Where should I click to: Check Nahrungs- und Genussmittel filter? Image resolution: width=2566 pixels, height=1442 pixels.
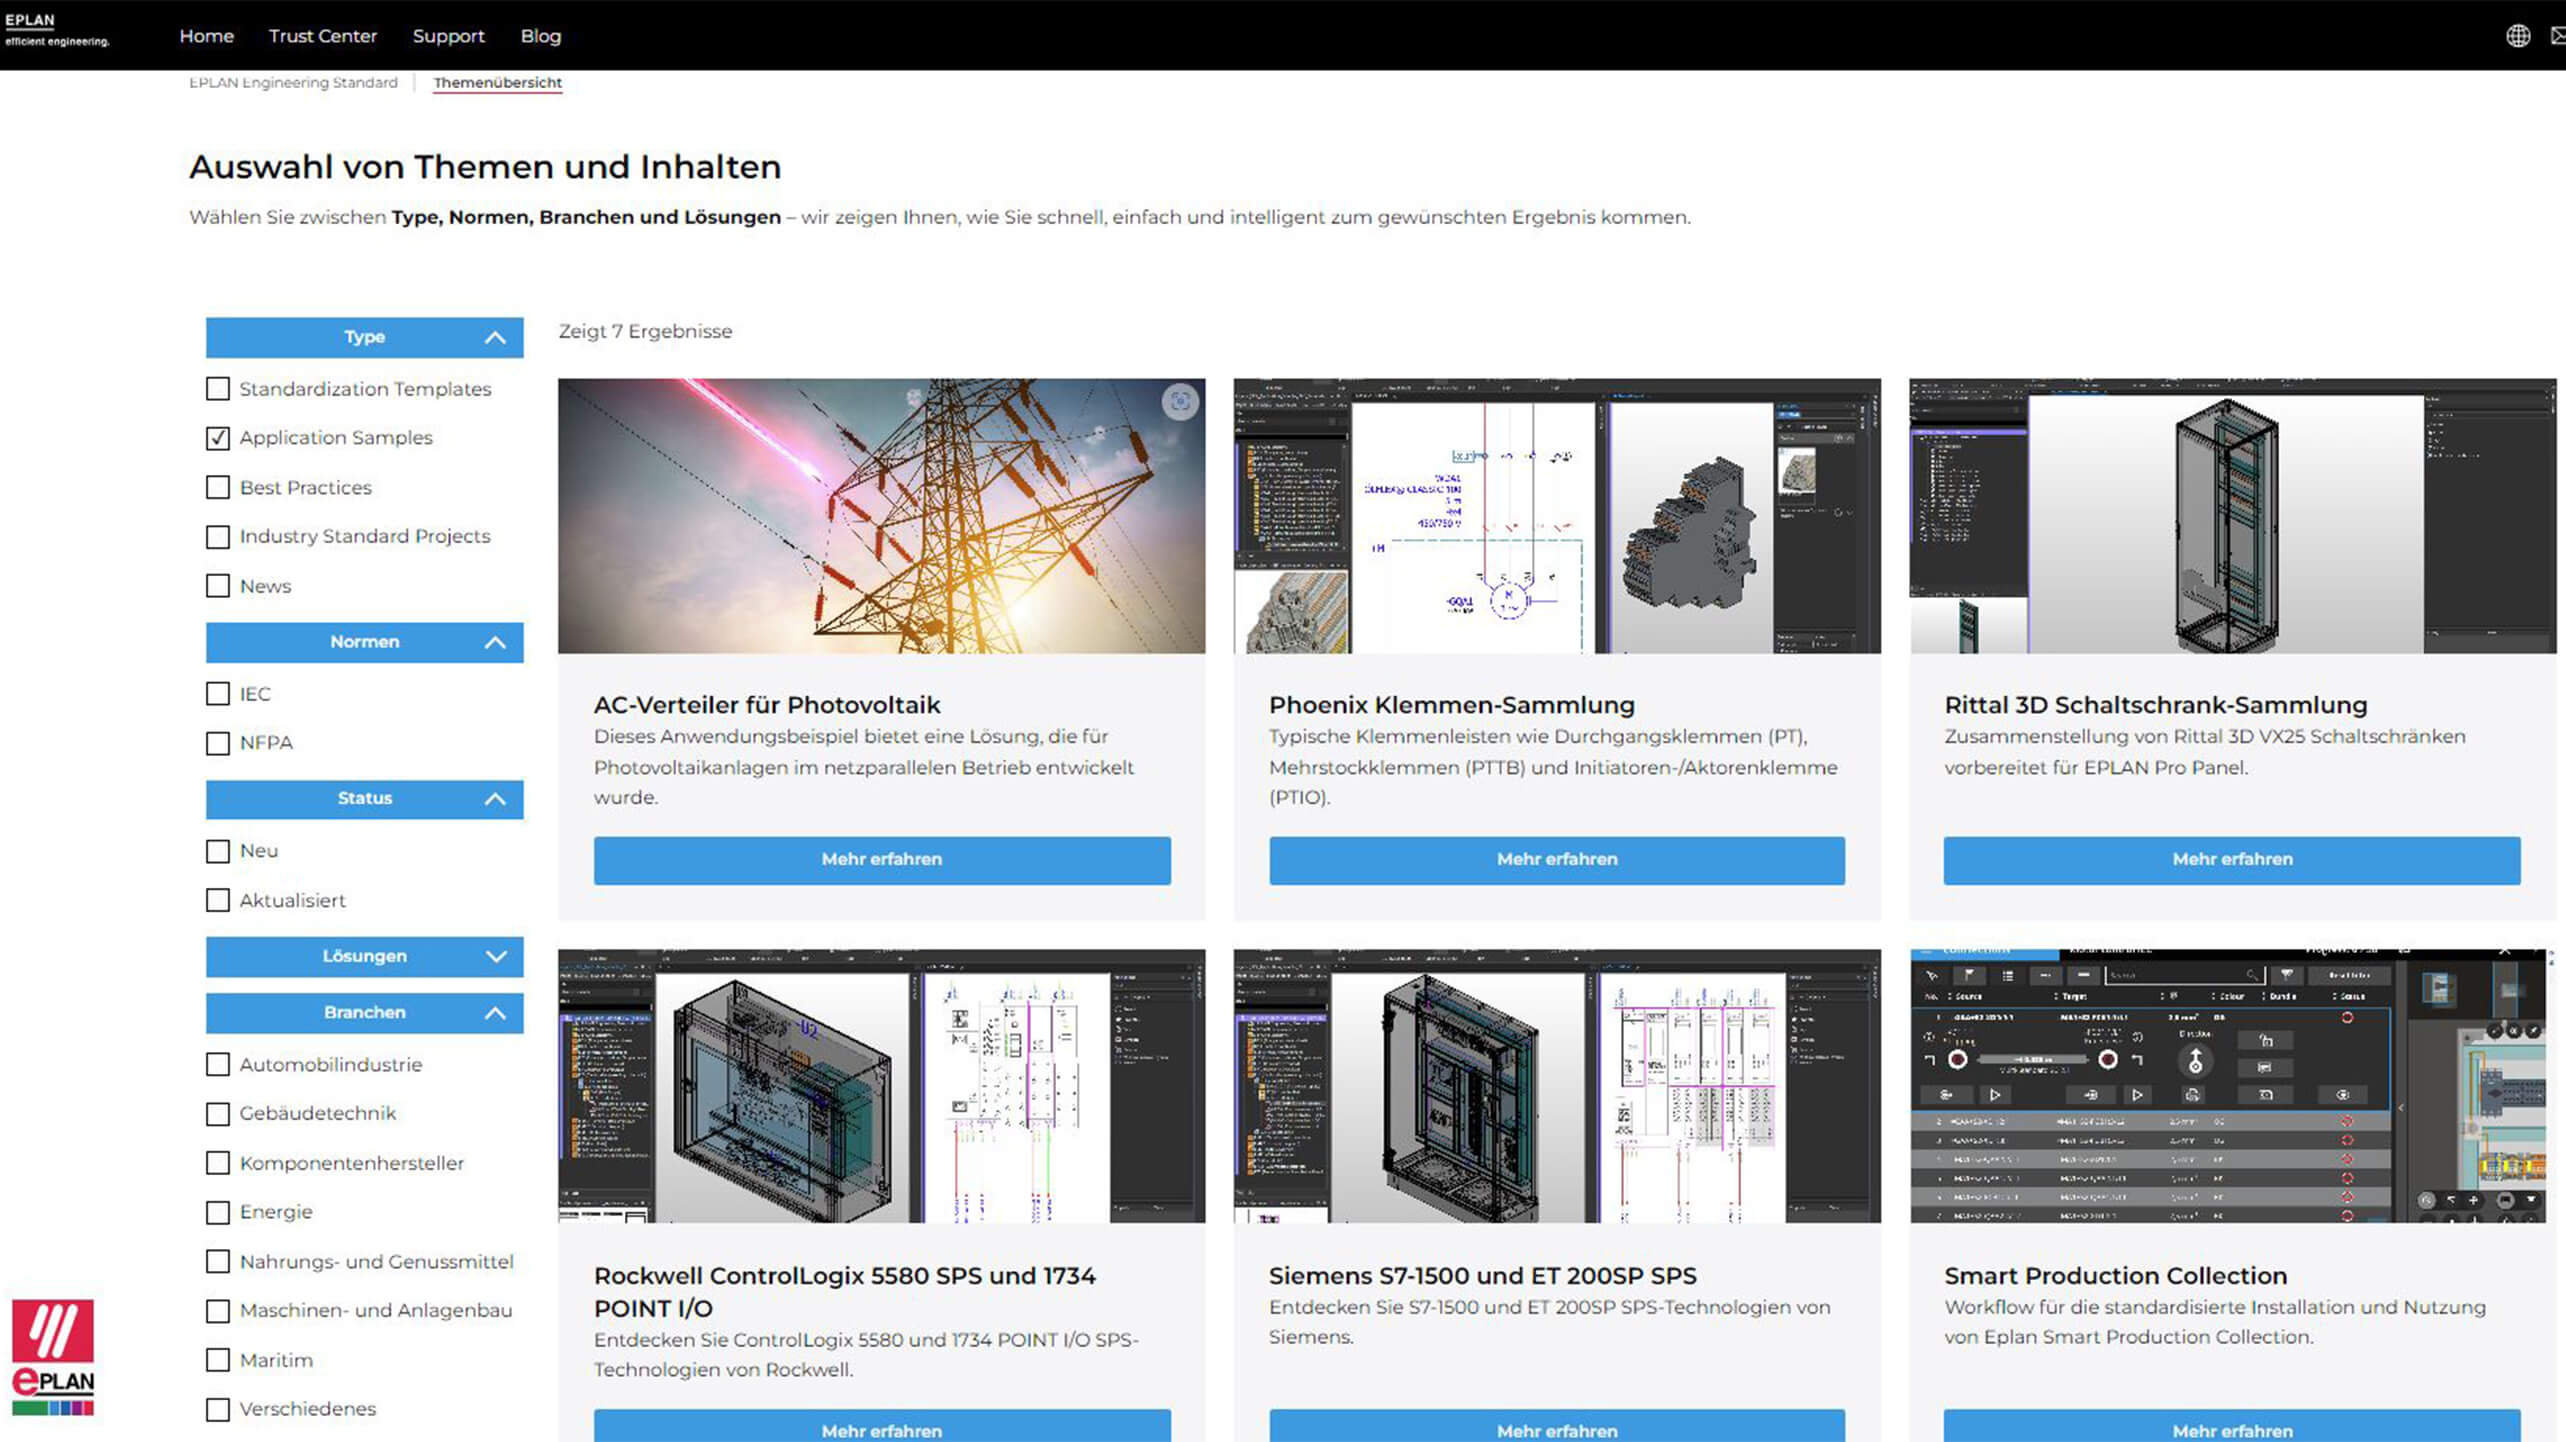218,1262
